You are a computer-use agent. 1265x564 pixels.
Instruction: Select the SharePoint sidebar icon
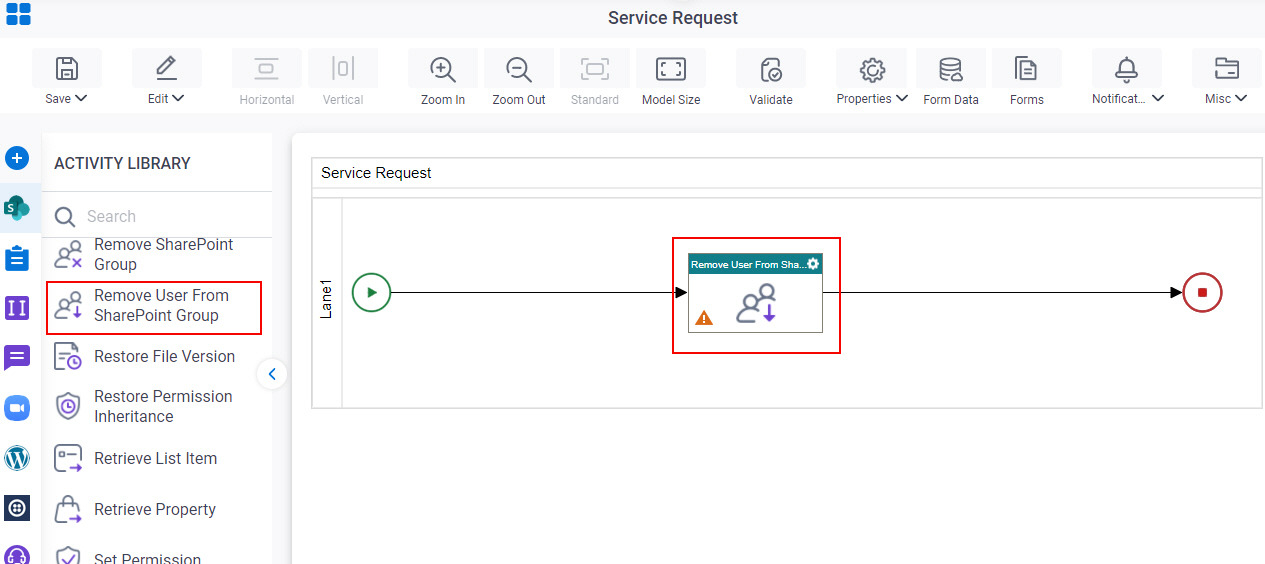pyautogui.click(x=17, y=208)
